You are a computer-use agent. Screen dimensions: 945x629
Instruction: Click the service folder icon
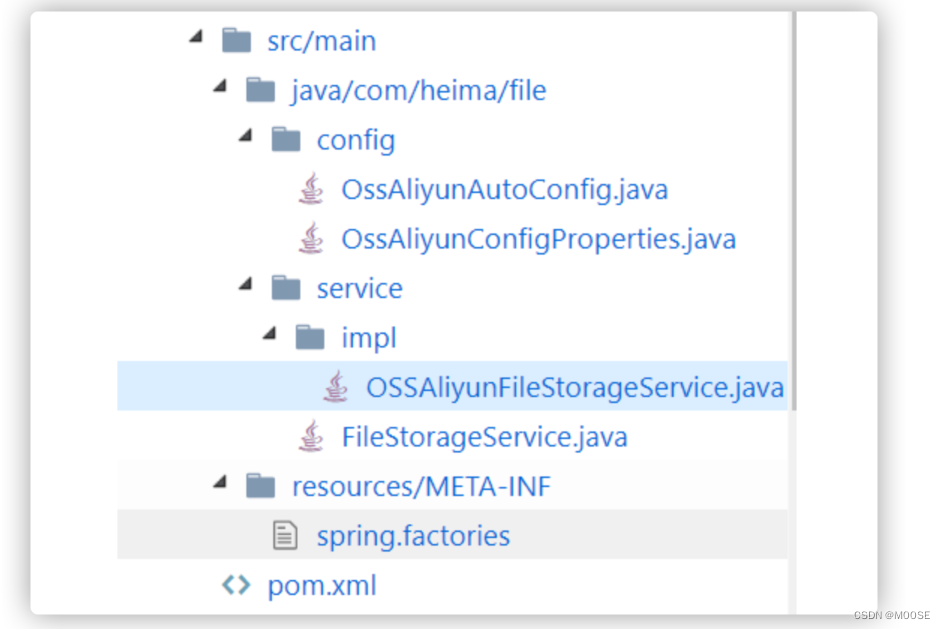(x=286, y=288)
